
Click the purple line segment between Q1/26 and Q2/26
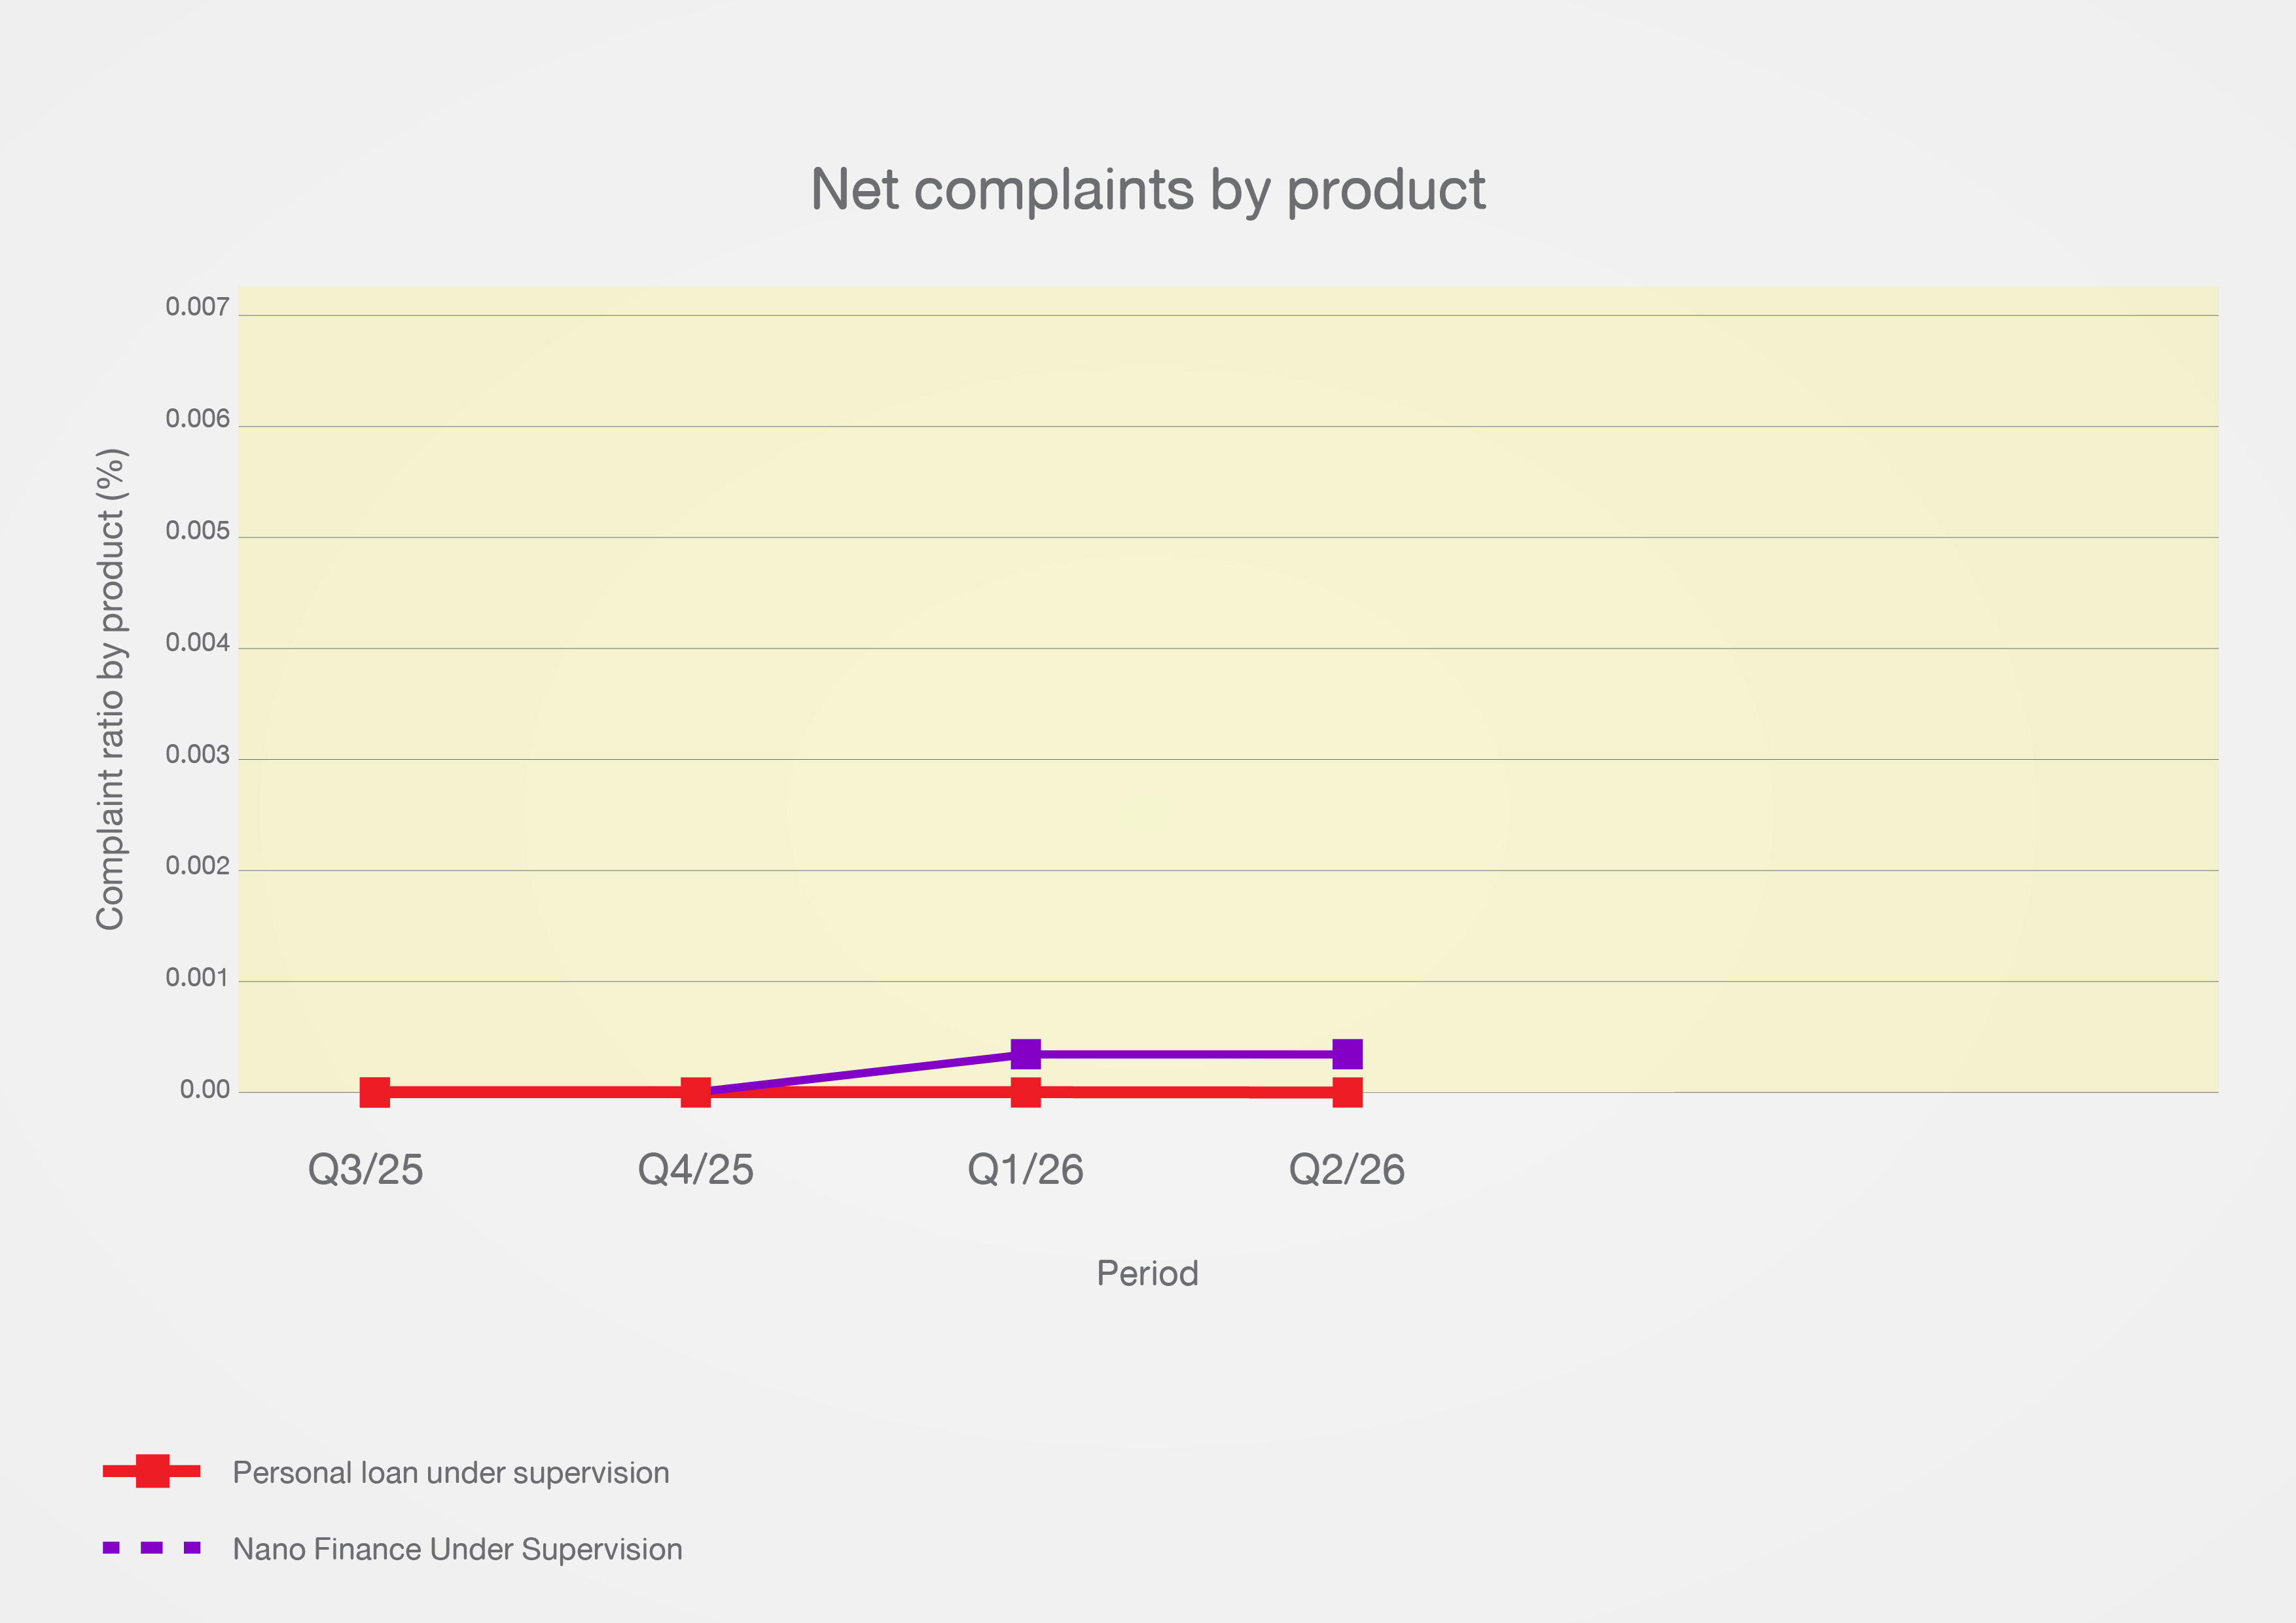click(1186, 1054)
